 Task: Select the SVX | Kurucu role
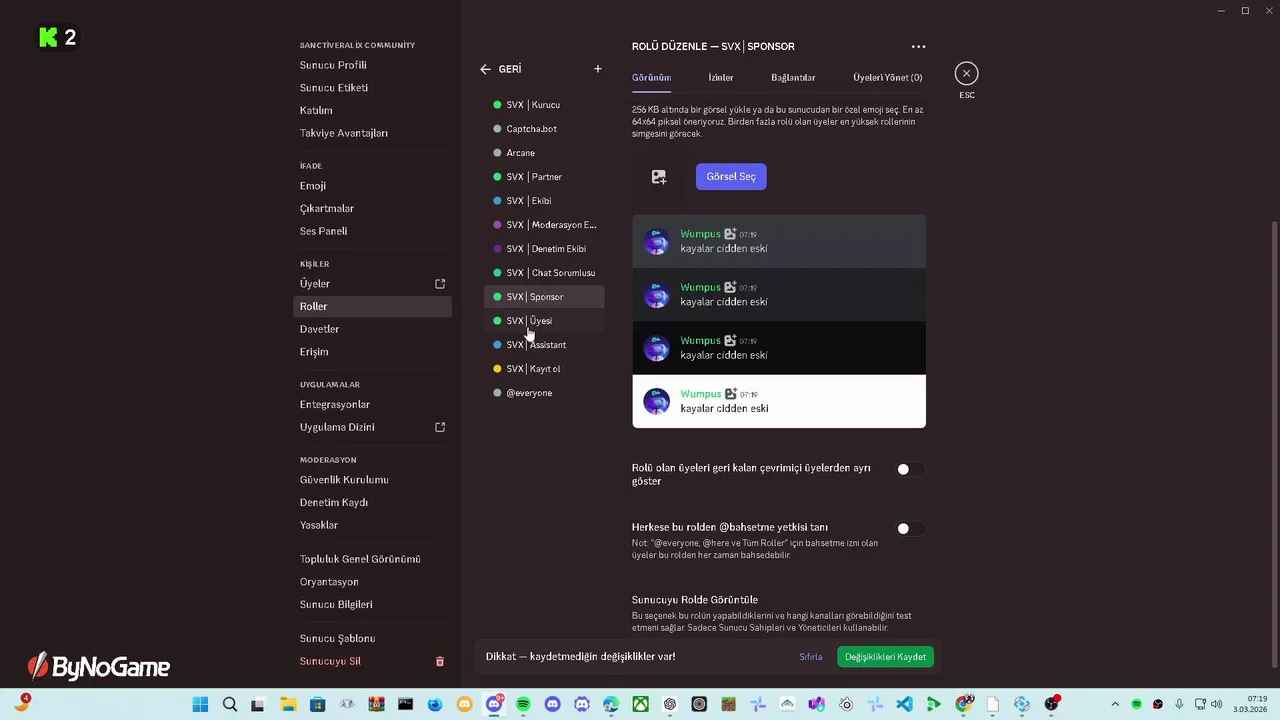coord(544,105)
